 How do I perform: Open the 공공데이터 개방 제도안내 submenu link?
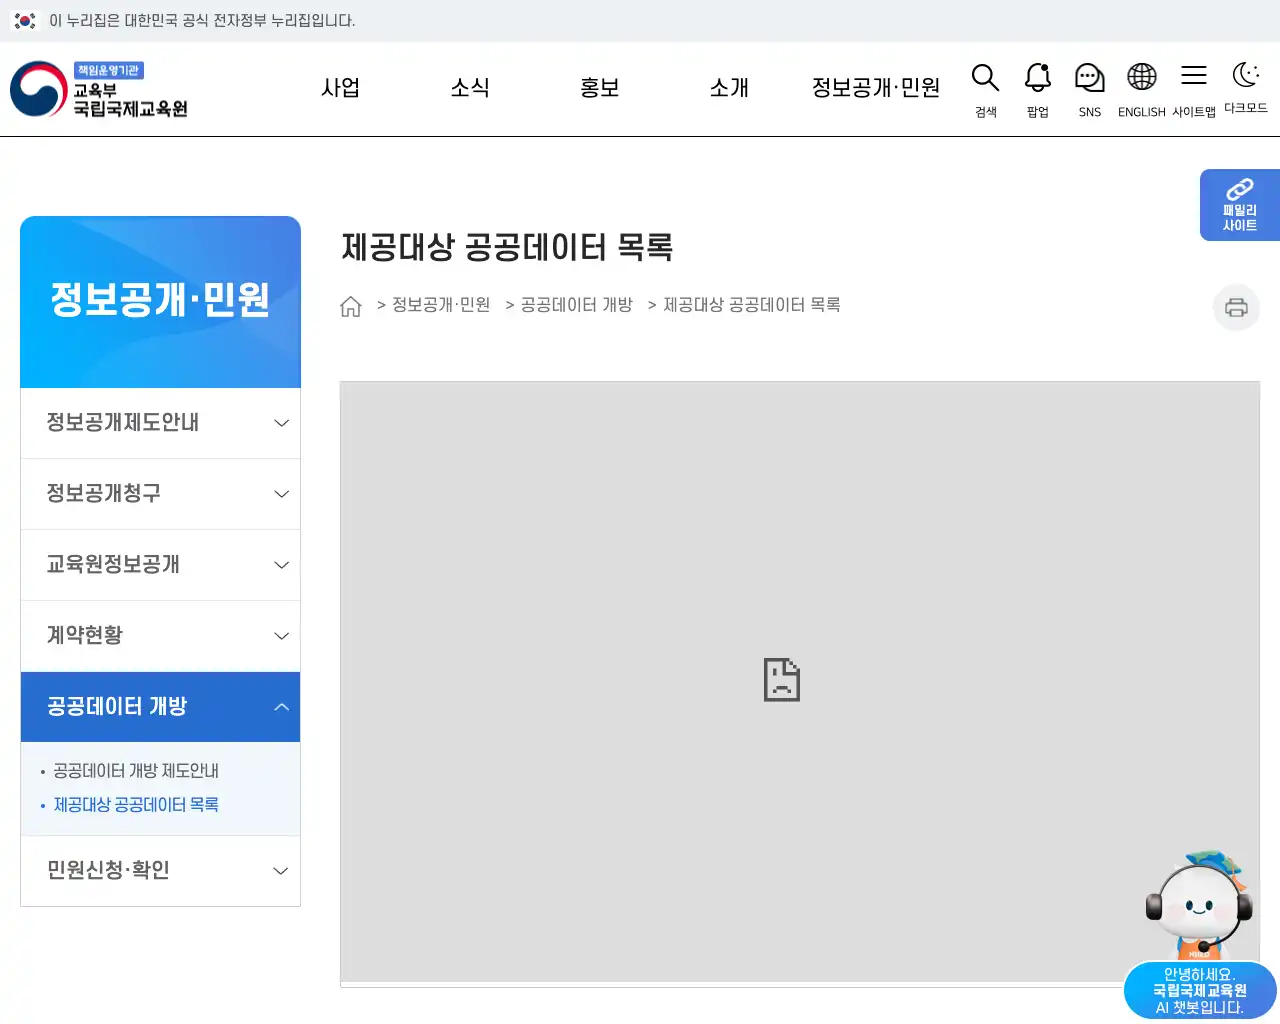tap(136, 771)
